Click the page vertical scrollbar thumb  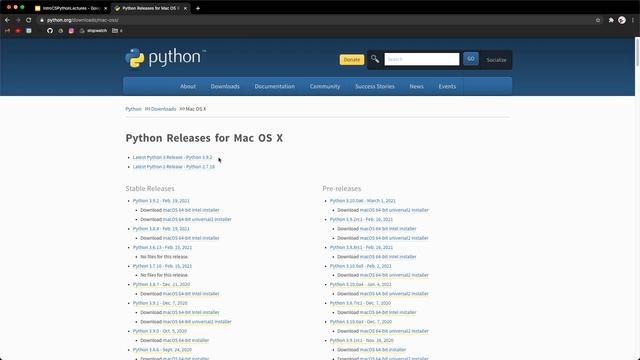(x=637, y=51)
